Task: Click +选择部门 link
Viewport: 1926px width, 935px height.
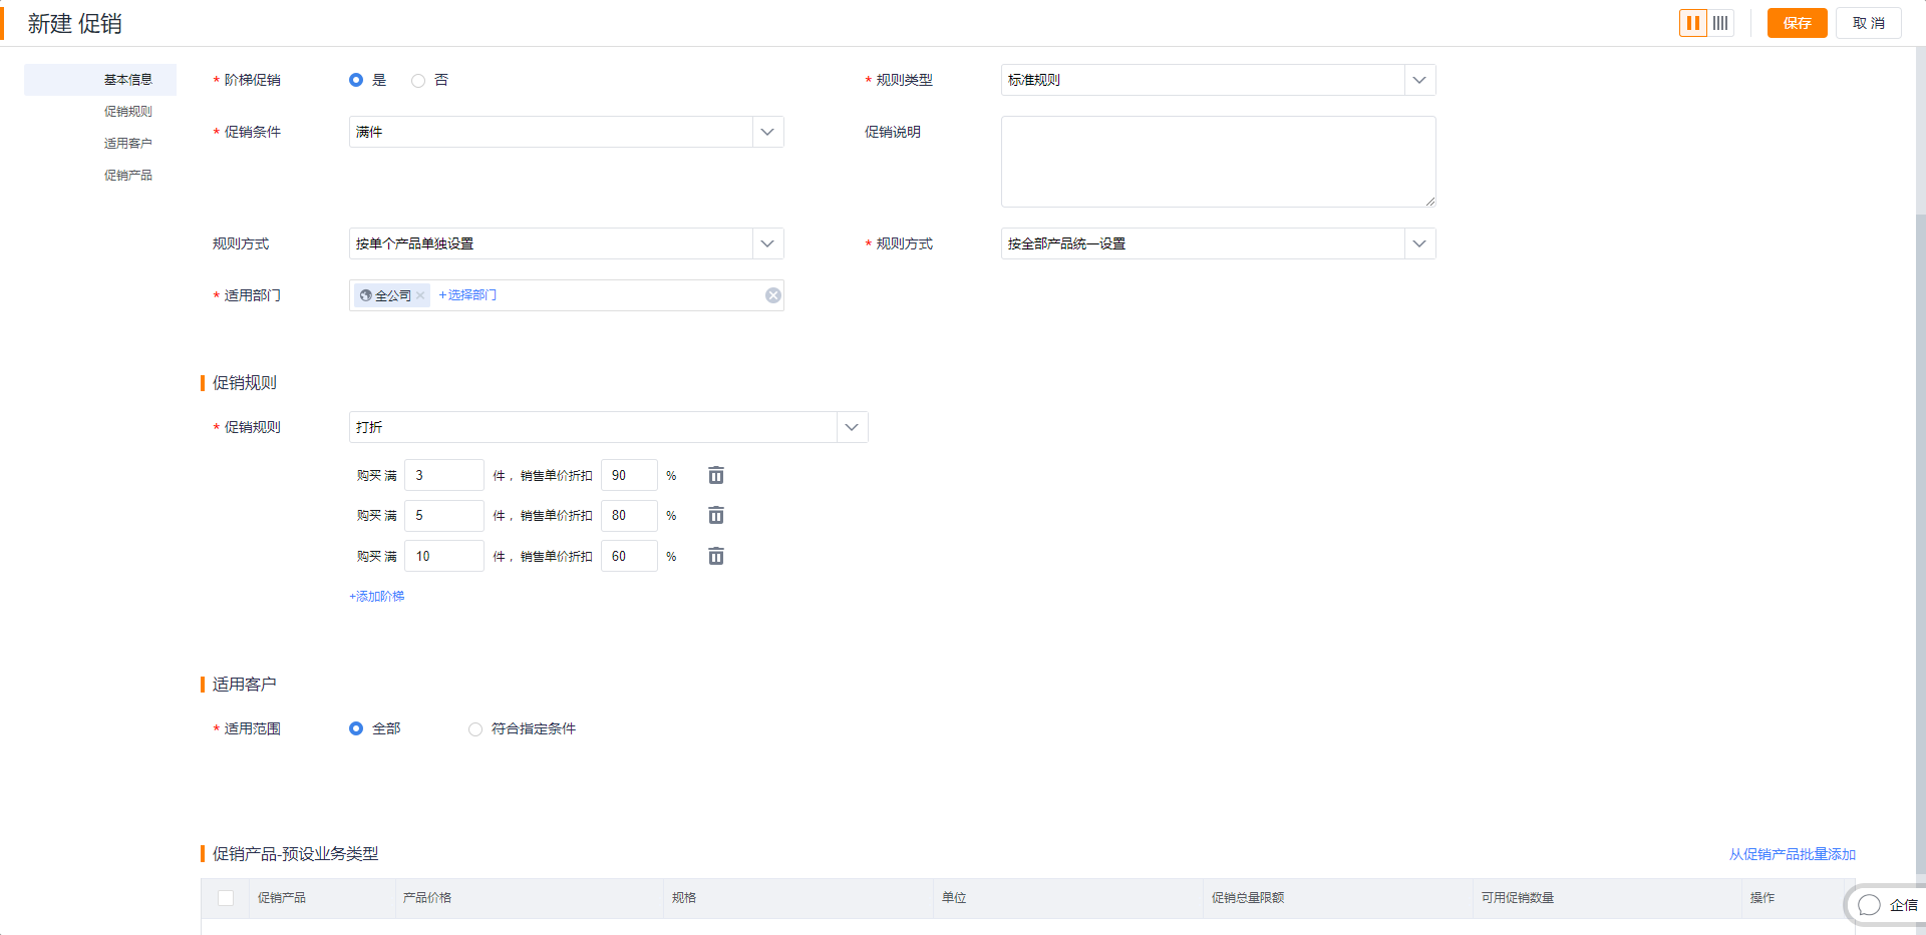Action: (x=467, y=295)
